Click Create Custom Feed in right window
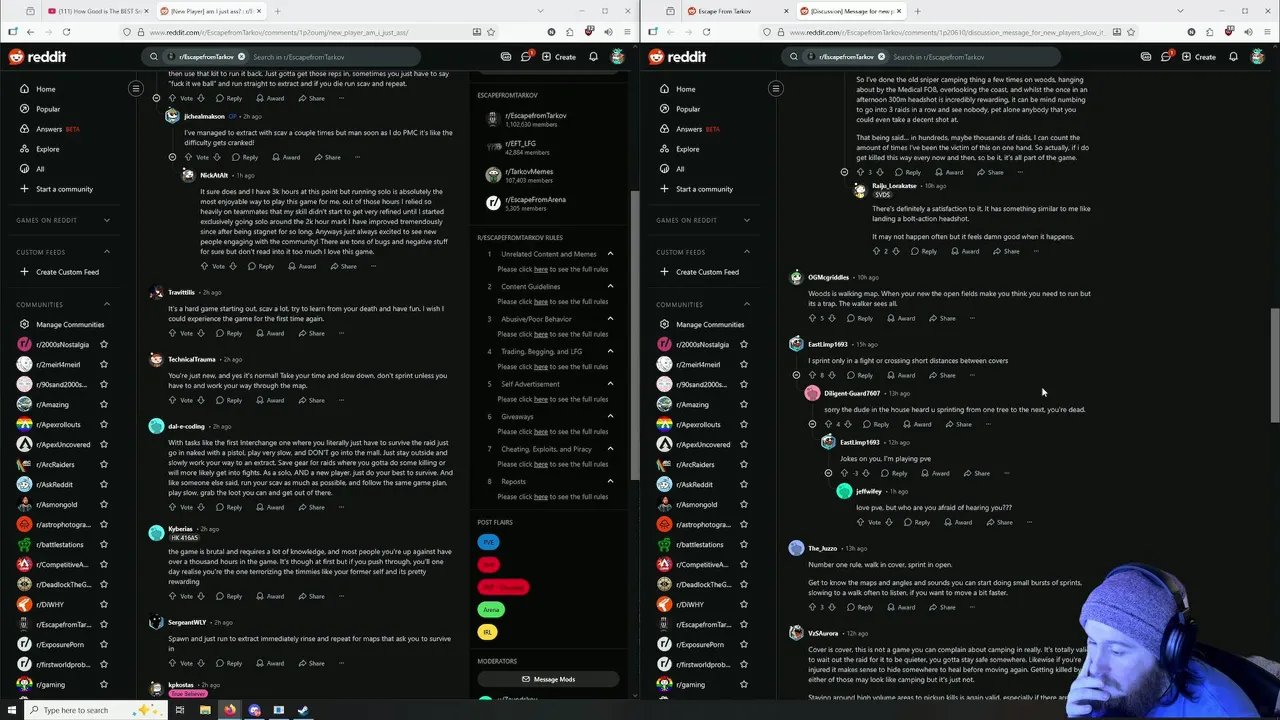The image size is (1280, 720). click(698, 272)
